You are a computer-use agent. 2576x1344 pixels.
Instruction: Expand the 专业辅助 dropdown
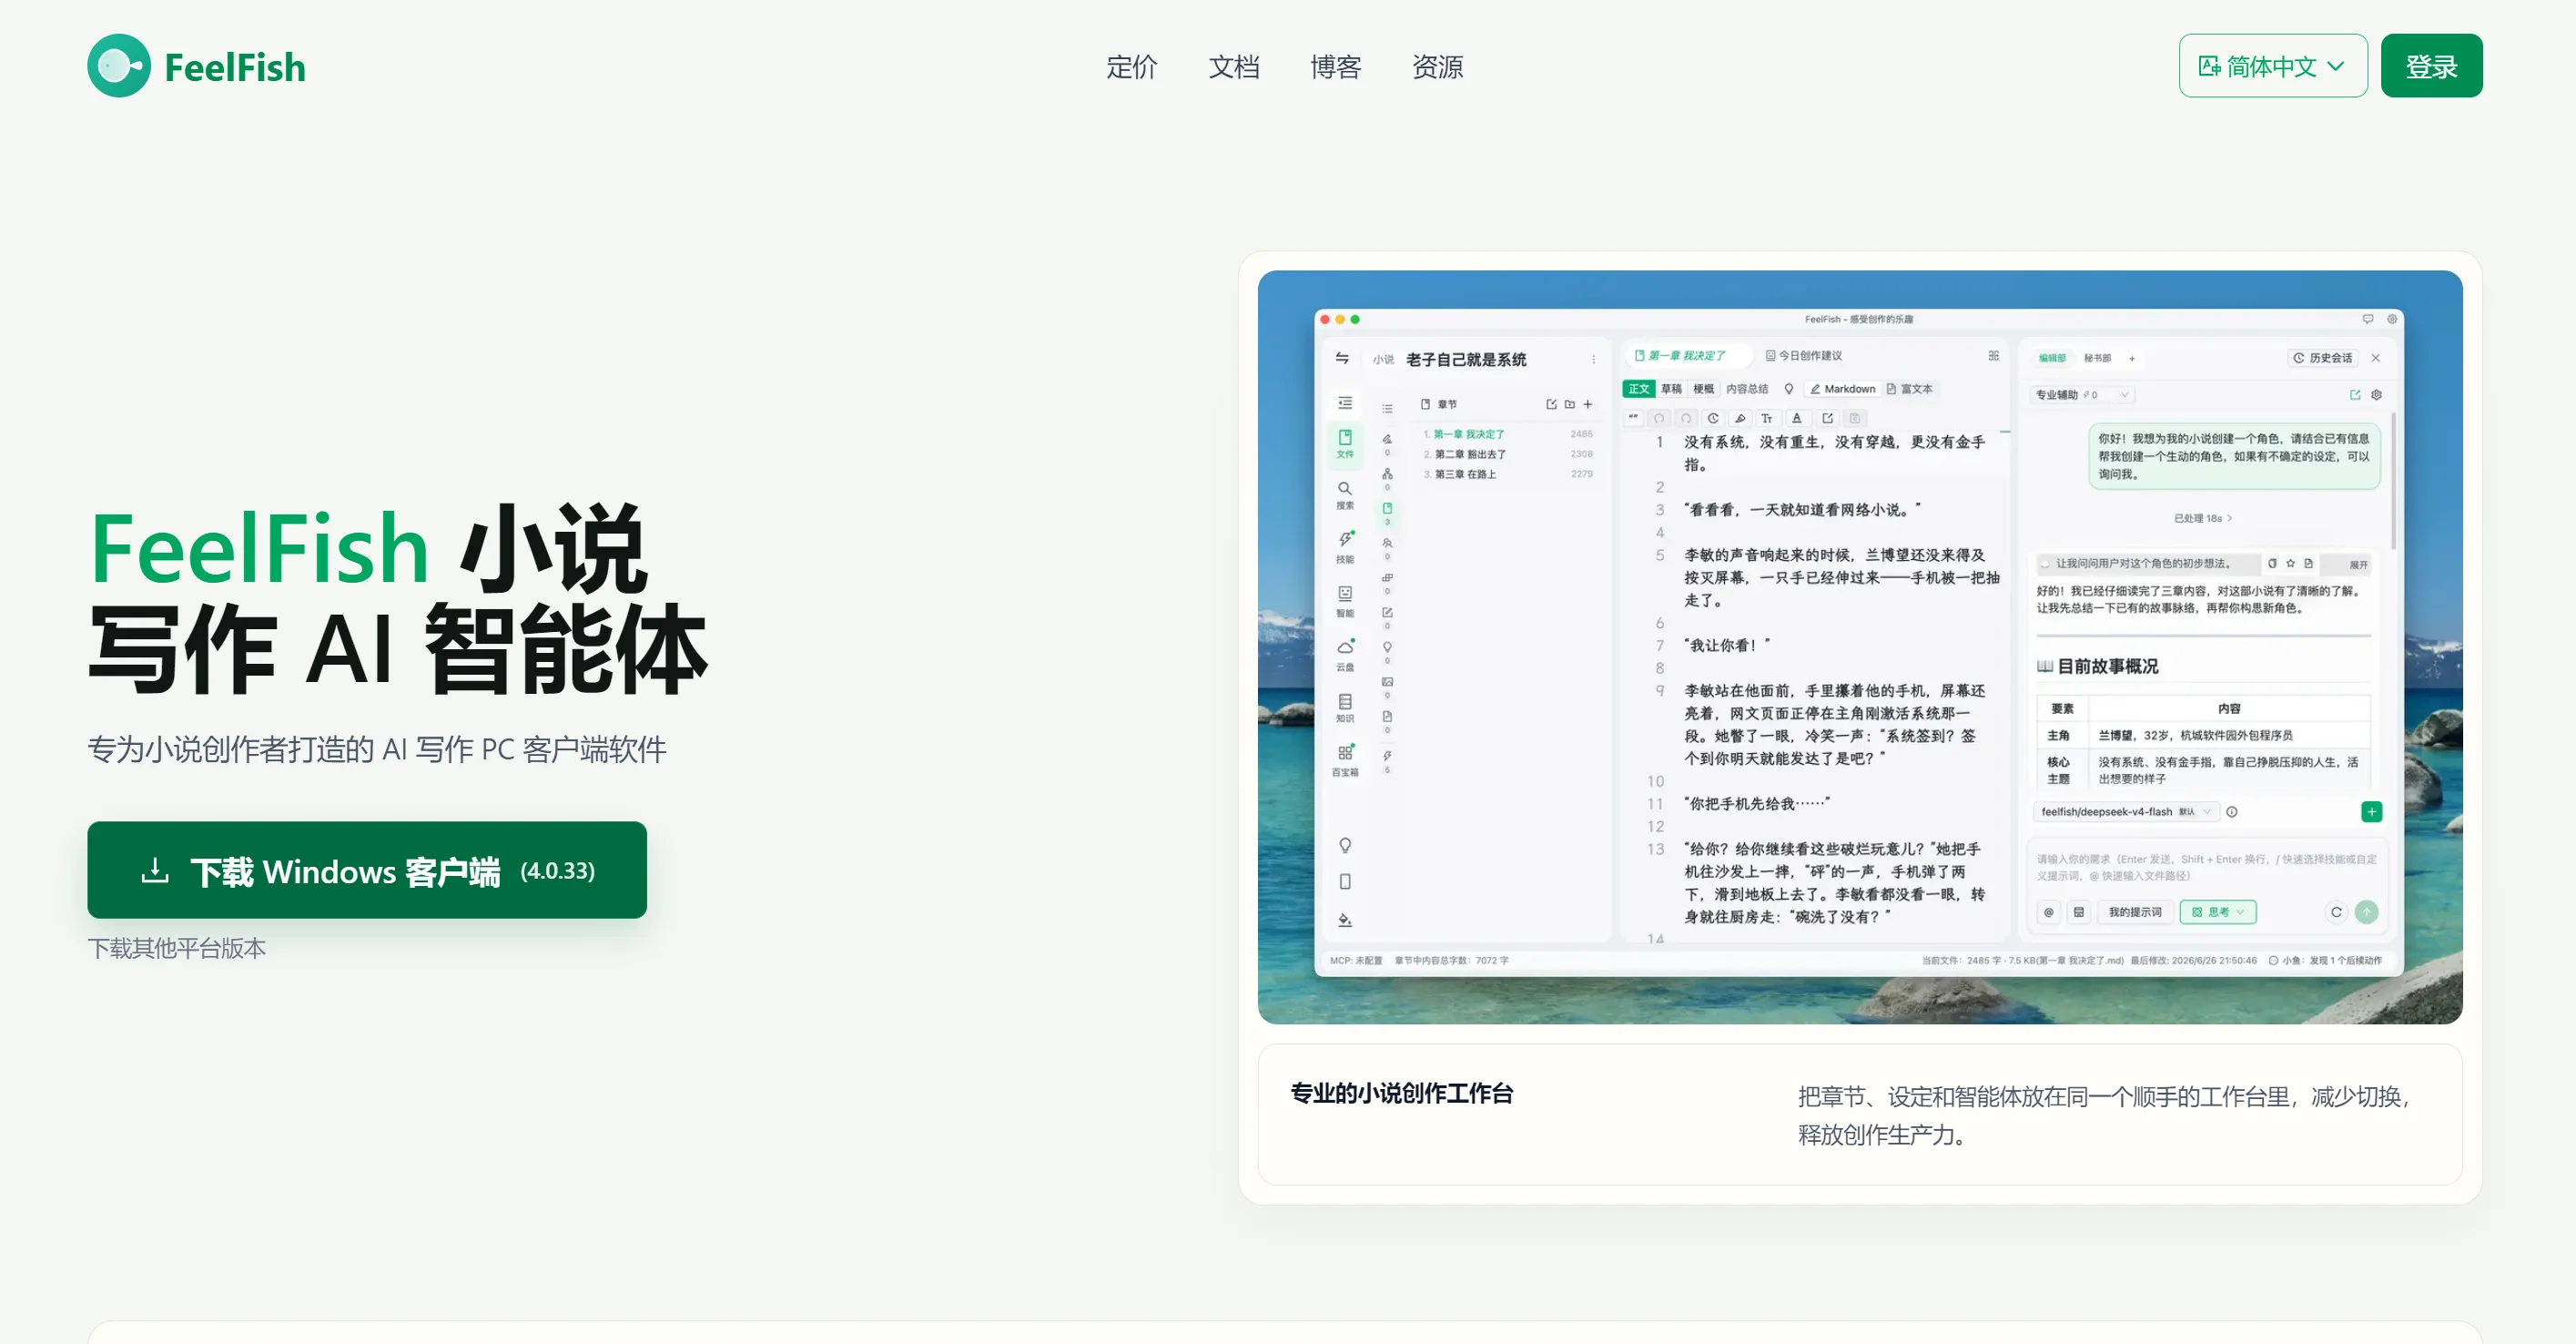pos(2083,395)
